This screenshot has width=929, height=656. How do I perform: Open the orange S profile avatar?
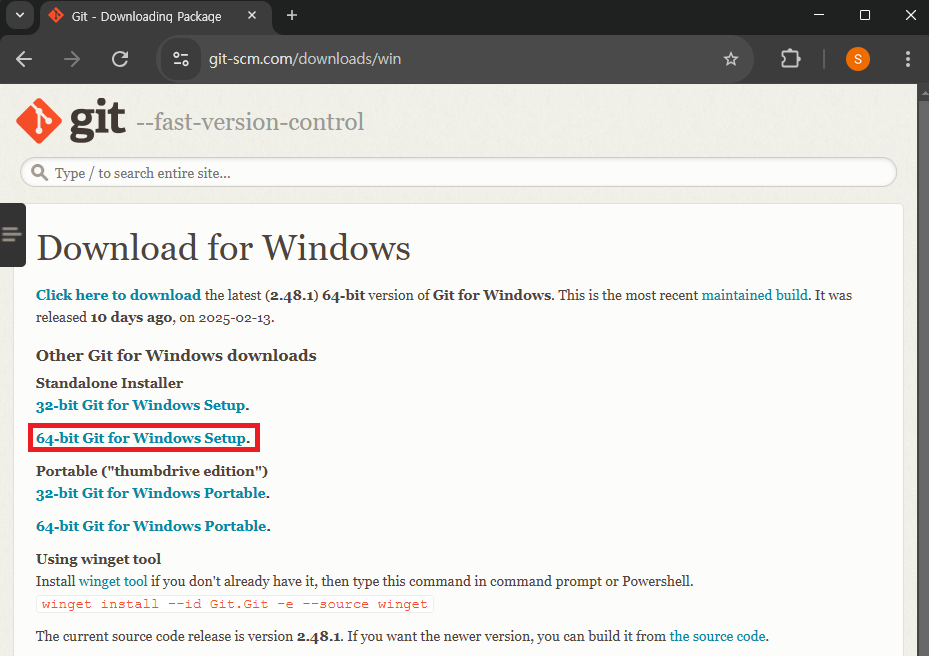point(857,59)
